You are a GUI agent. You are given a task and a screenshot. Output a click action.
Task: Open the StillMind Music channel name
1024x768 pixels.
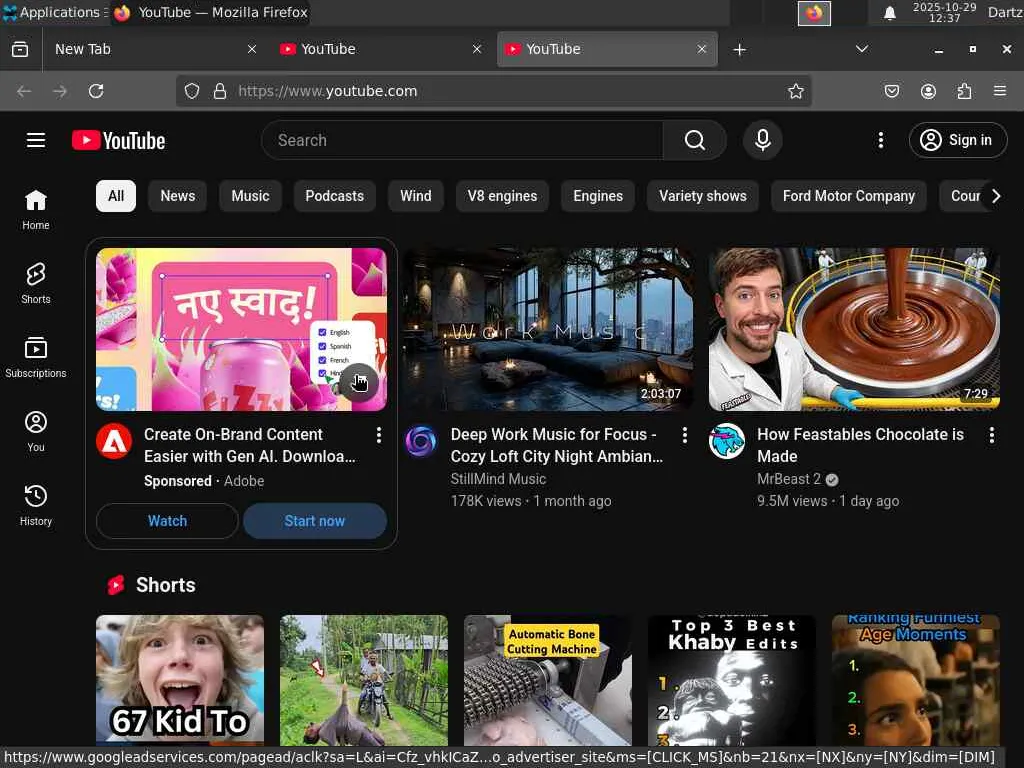(x=498, y=479)
